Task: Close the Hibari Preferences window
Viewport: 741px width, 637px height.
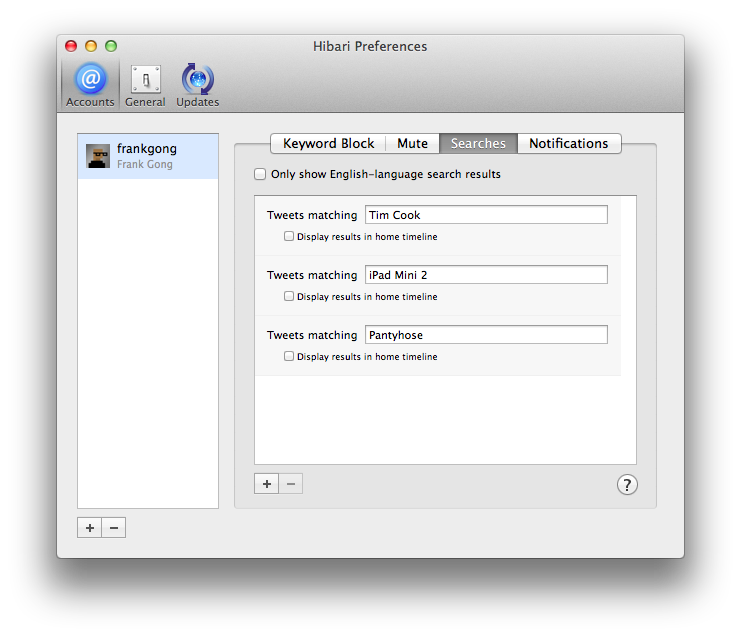Action: click(71, 46)
